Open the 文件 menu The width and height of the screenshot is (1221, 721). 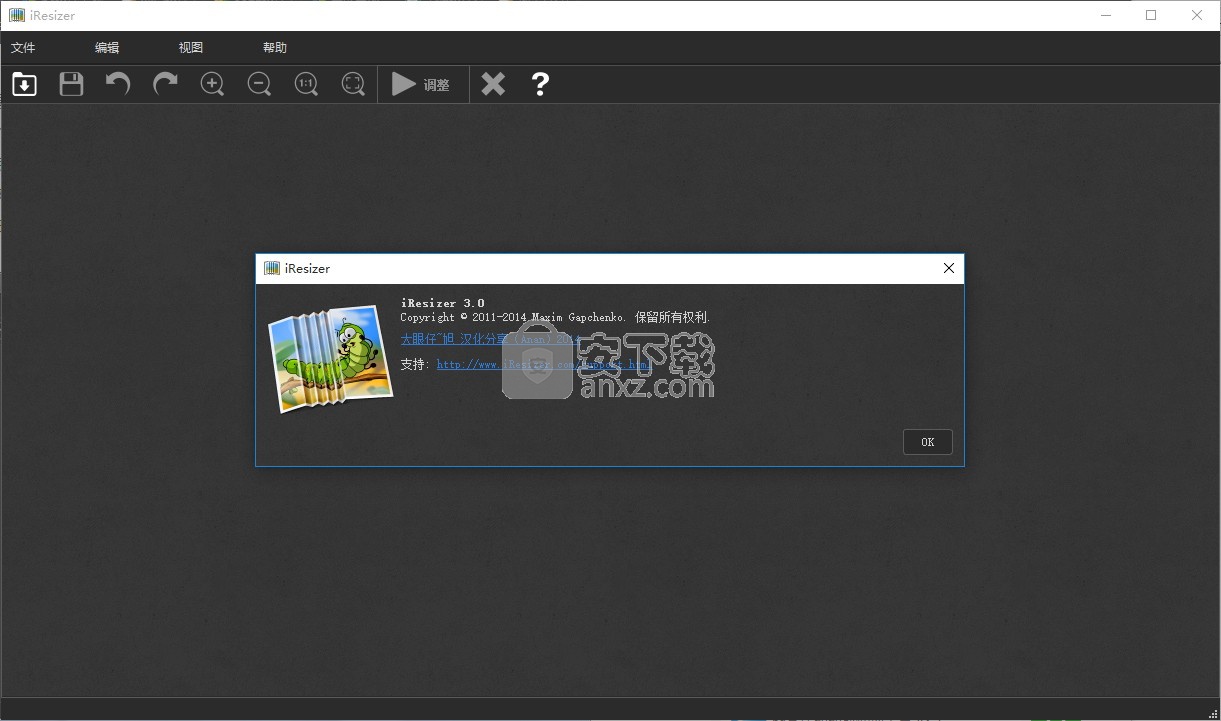[x=23, y=47]
